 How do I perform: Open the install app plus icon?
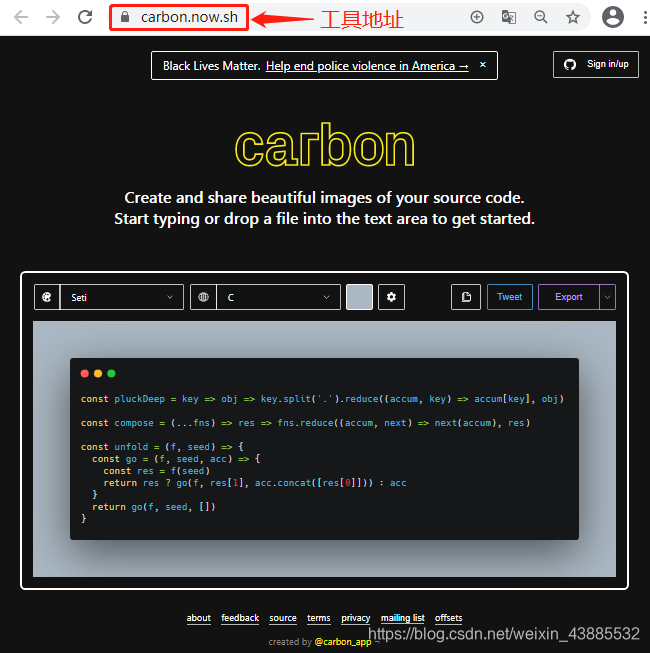coord(477,17)
